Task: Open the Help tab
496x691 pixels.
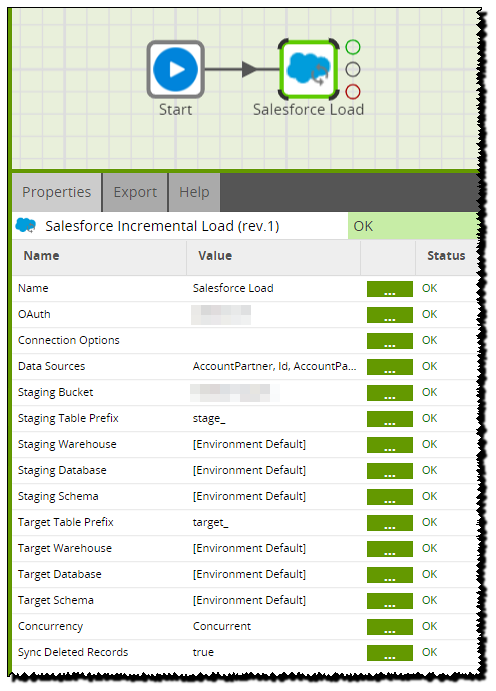Action: [194, 192]
